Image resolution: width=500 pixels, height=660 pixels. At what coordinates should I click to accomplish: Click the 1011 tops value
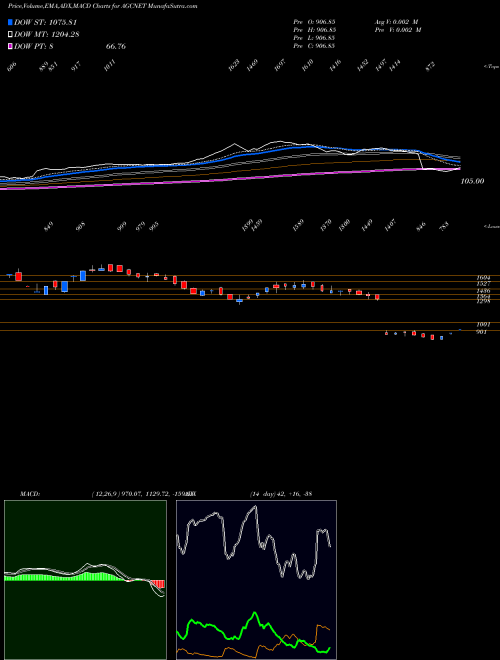point(109,65)
